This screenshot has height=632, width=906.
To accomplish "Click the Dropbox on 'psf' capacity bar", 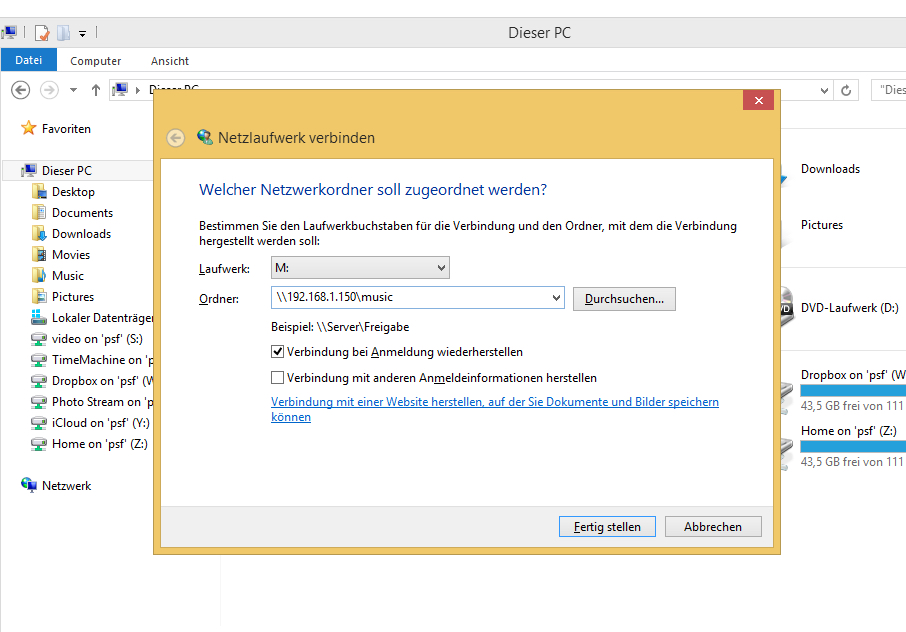I will 853,390.
